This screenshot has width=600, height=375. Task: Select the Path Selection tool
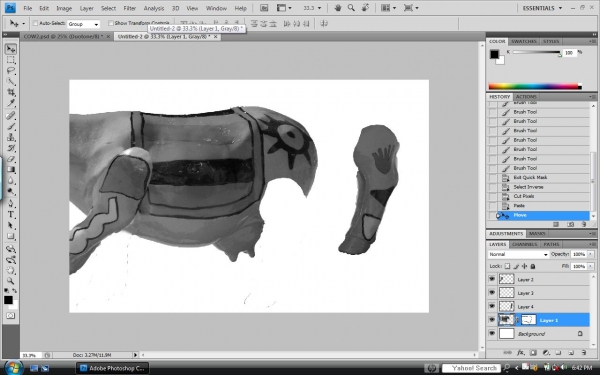pyautogui.click(x=11, y=225)
